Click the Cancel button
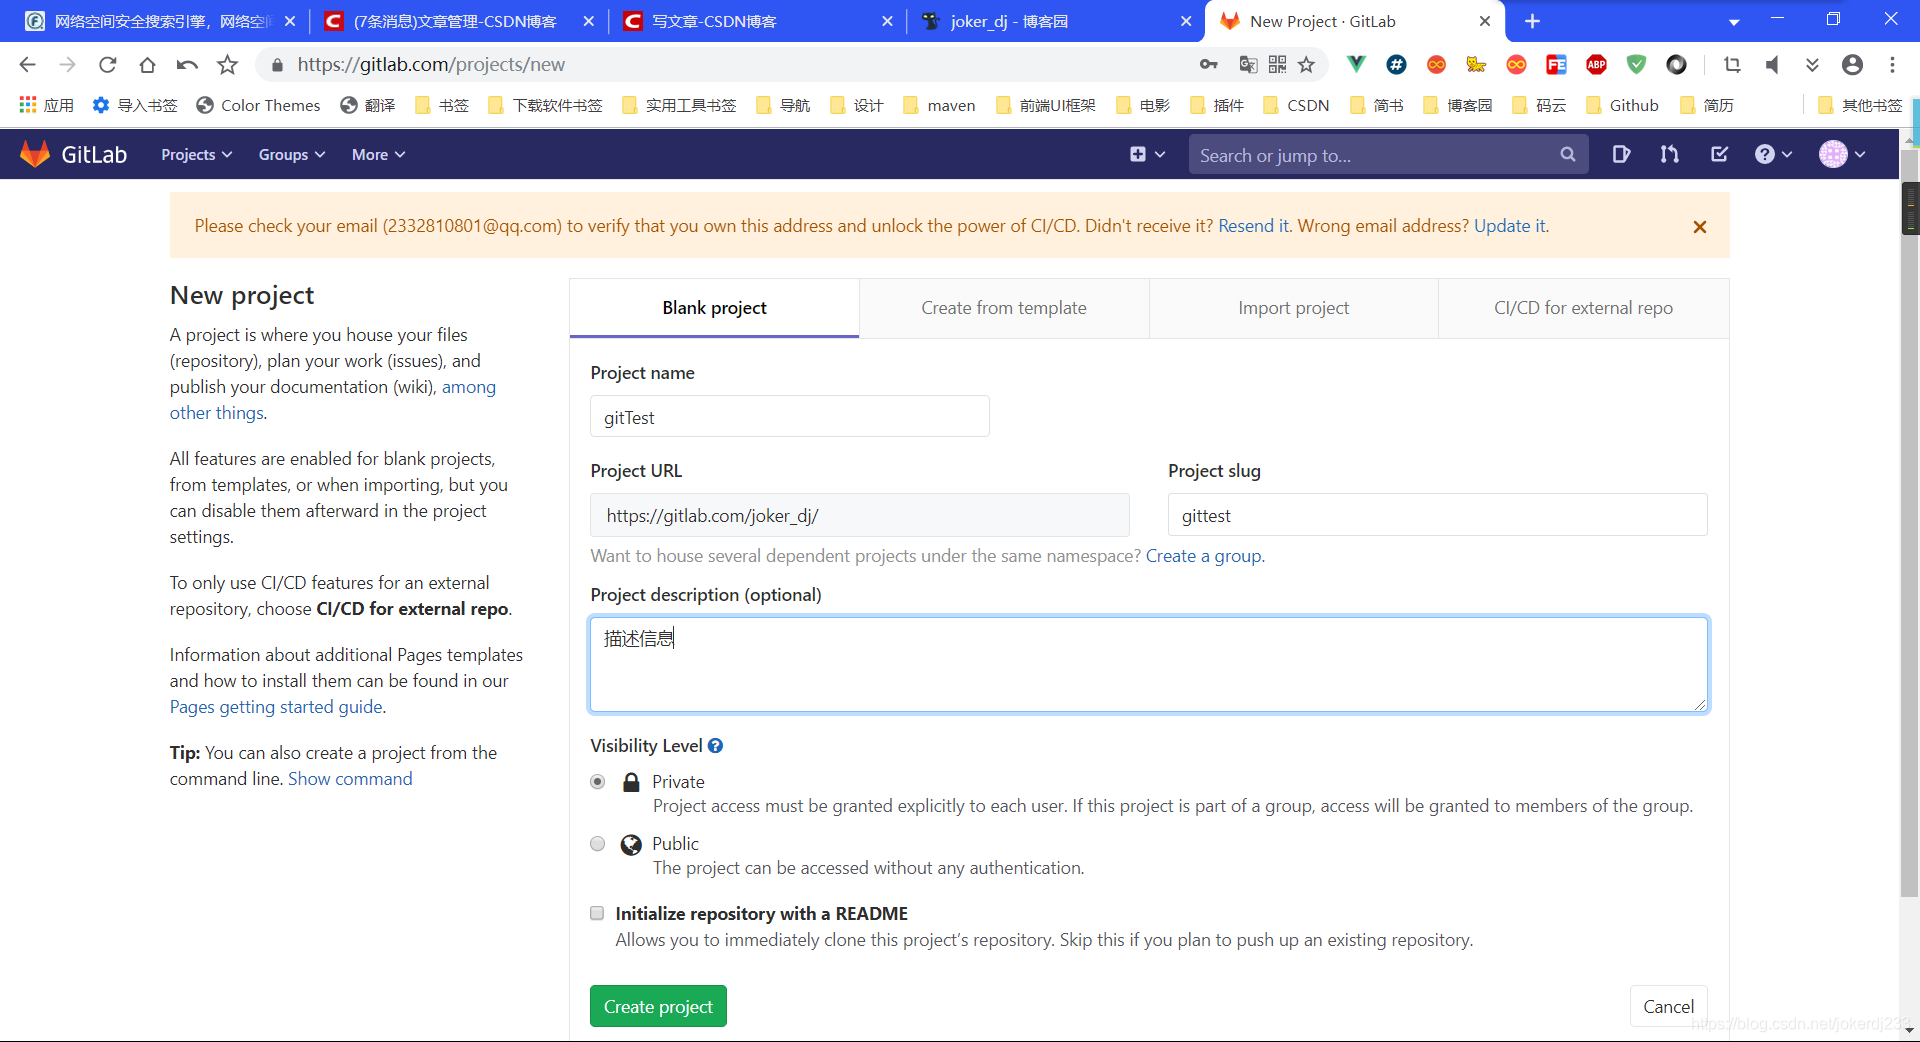Image resolution: width=1920 pixels, height=1042 pixels. [x=1668, y=1006]
